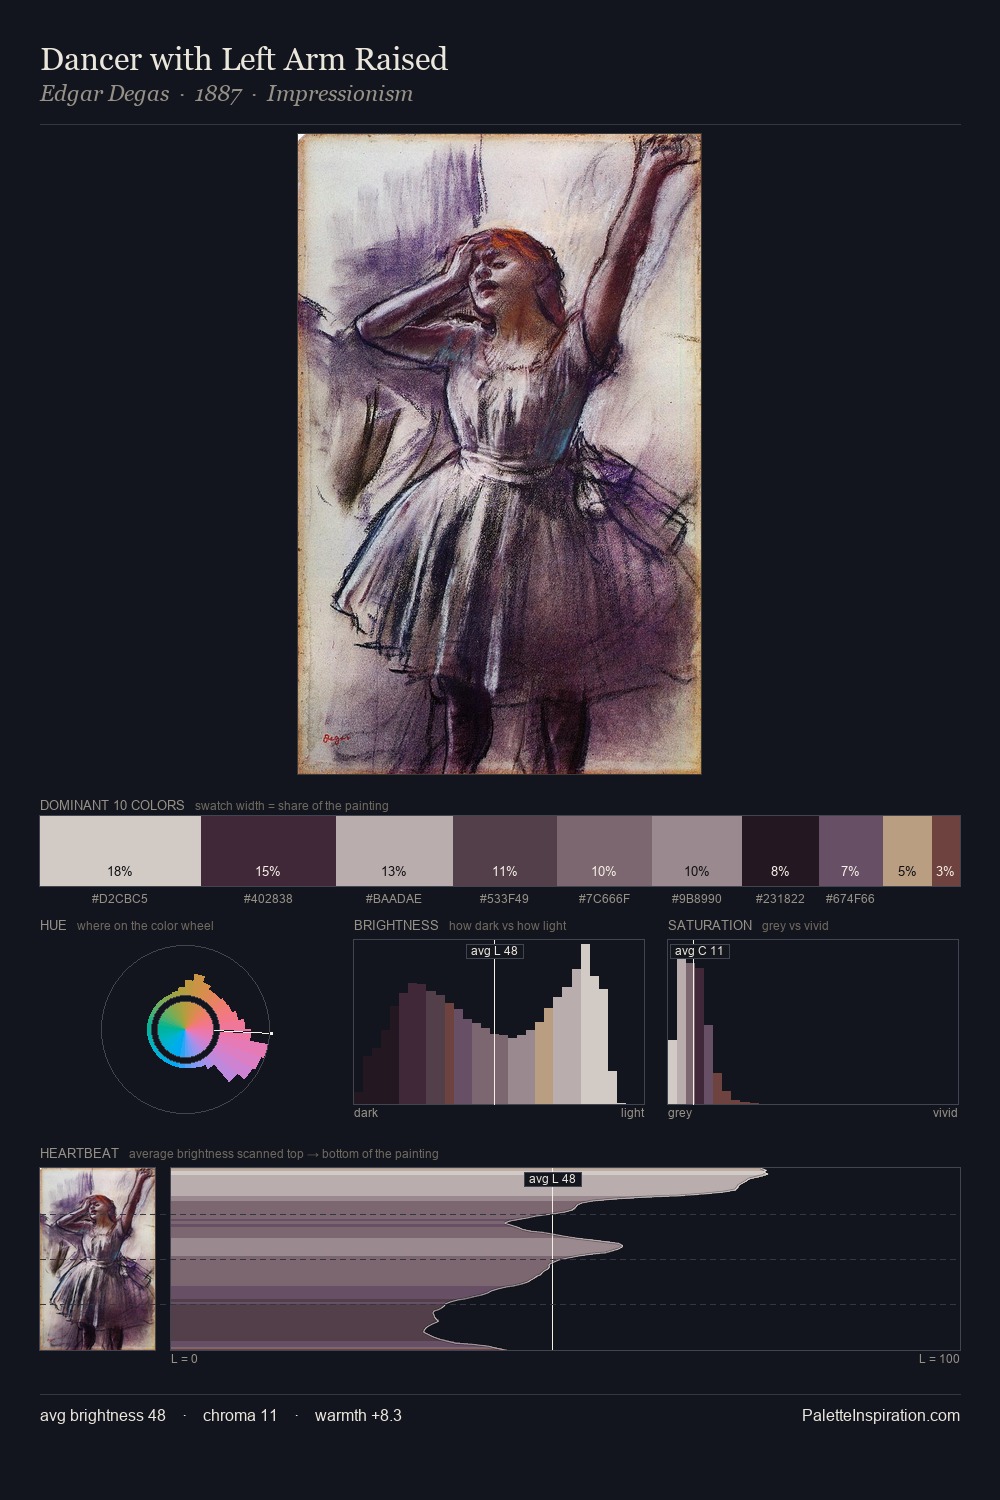Image resolution: width=1000 pixels, height=1500 pixels.
Task: Click the hex code '#7C666F'
Action: coord(604,898)
